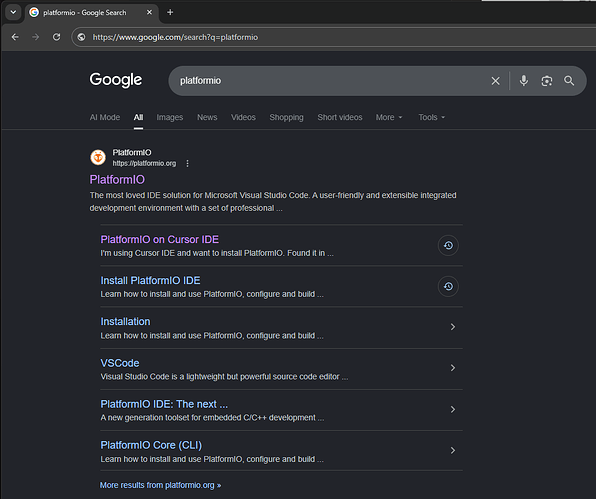
Task: Click the history icon beside Install PlatformIO IDE
Action: (448, 287)
